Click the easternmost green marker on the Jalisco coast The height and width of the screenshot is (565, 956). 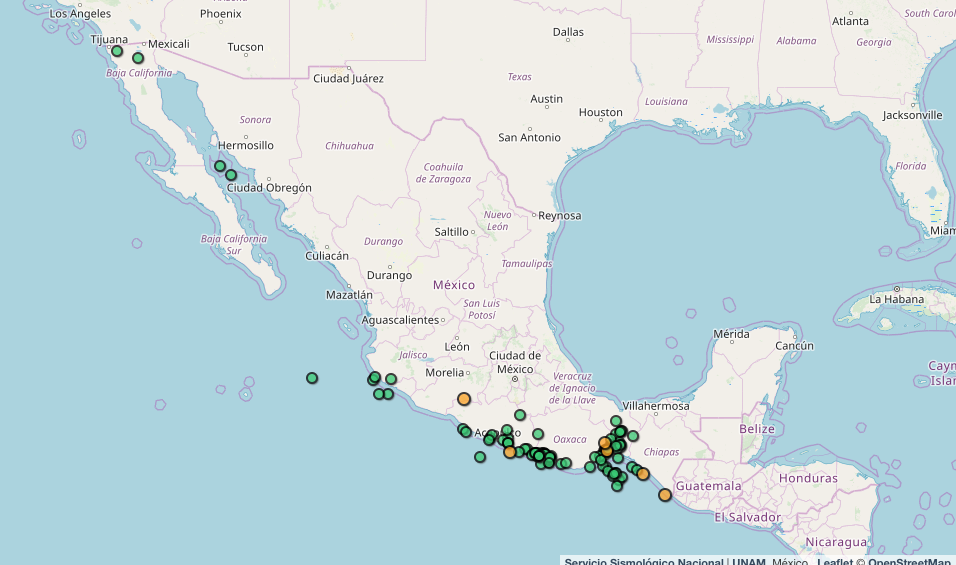[x=391, y=379]
